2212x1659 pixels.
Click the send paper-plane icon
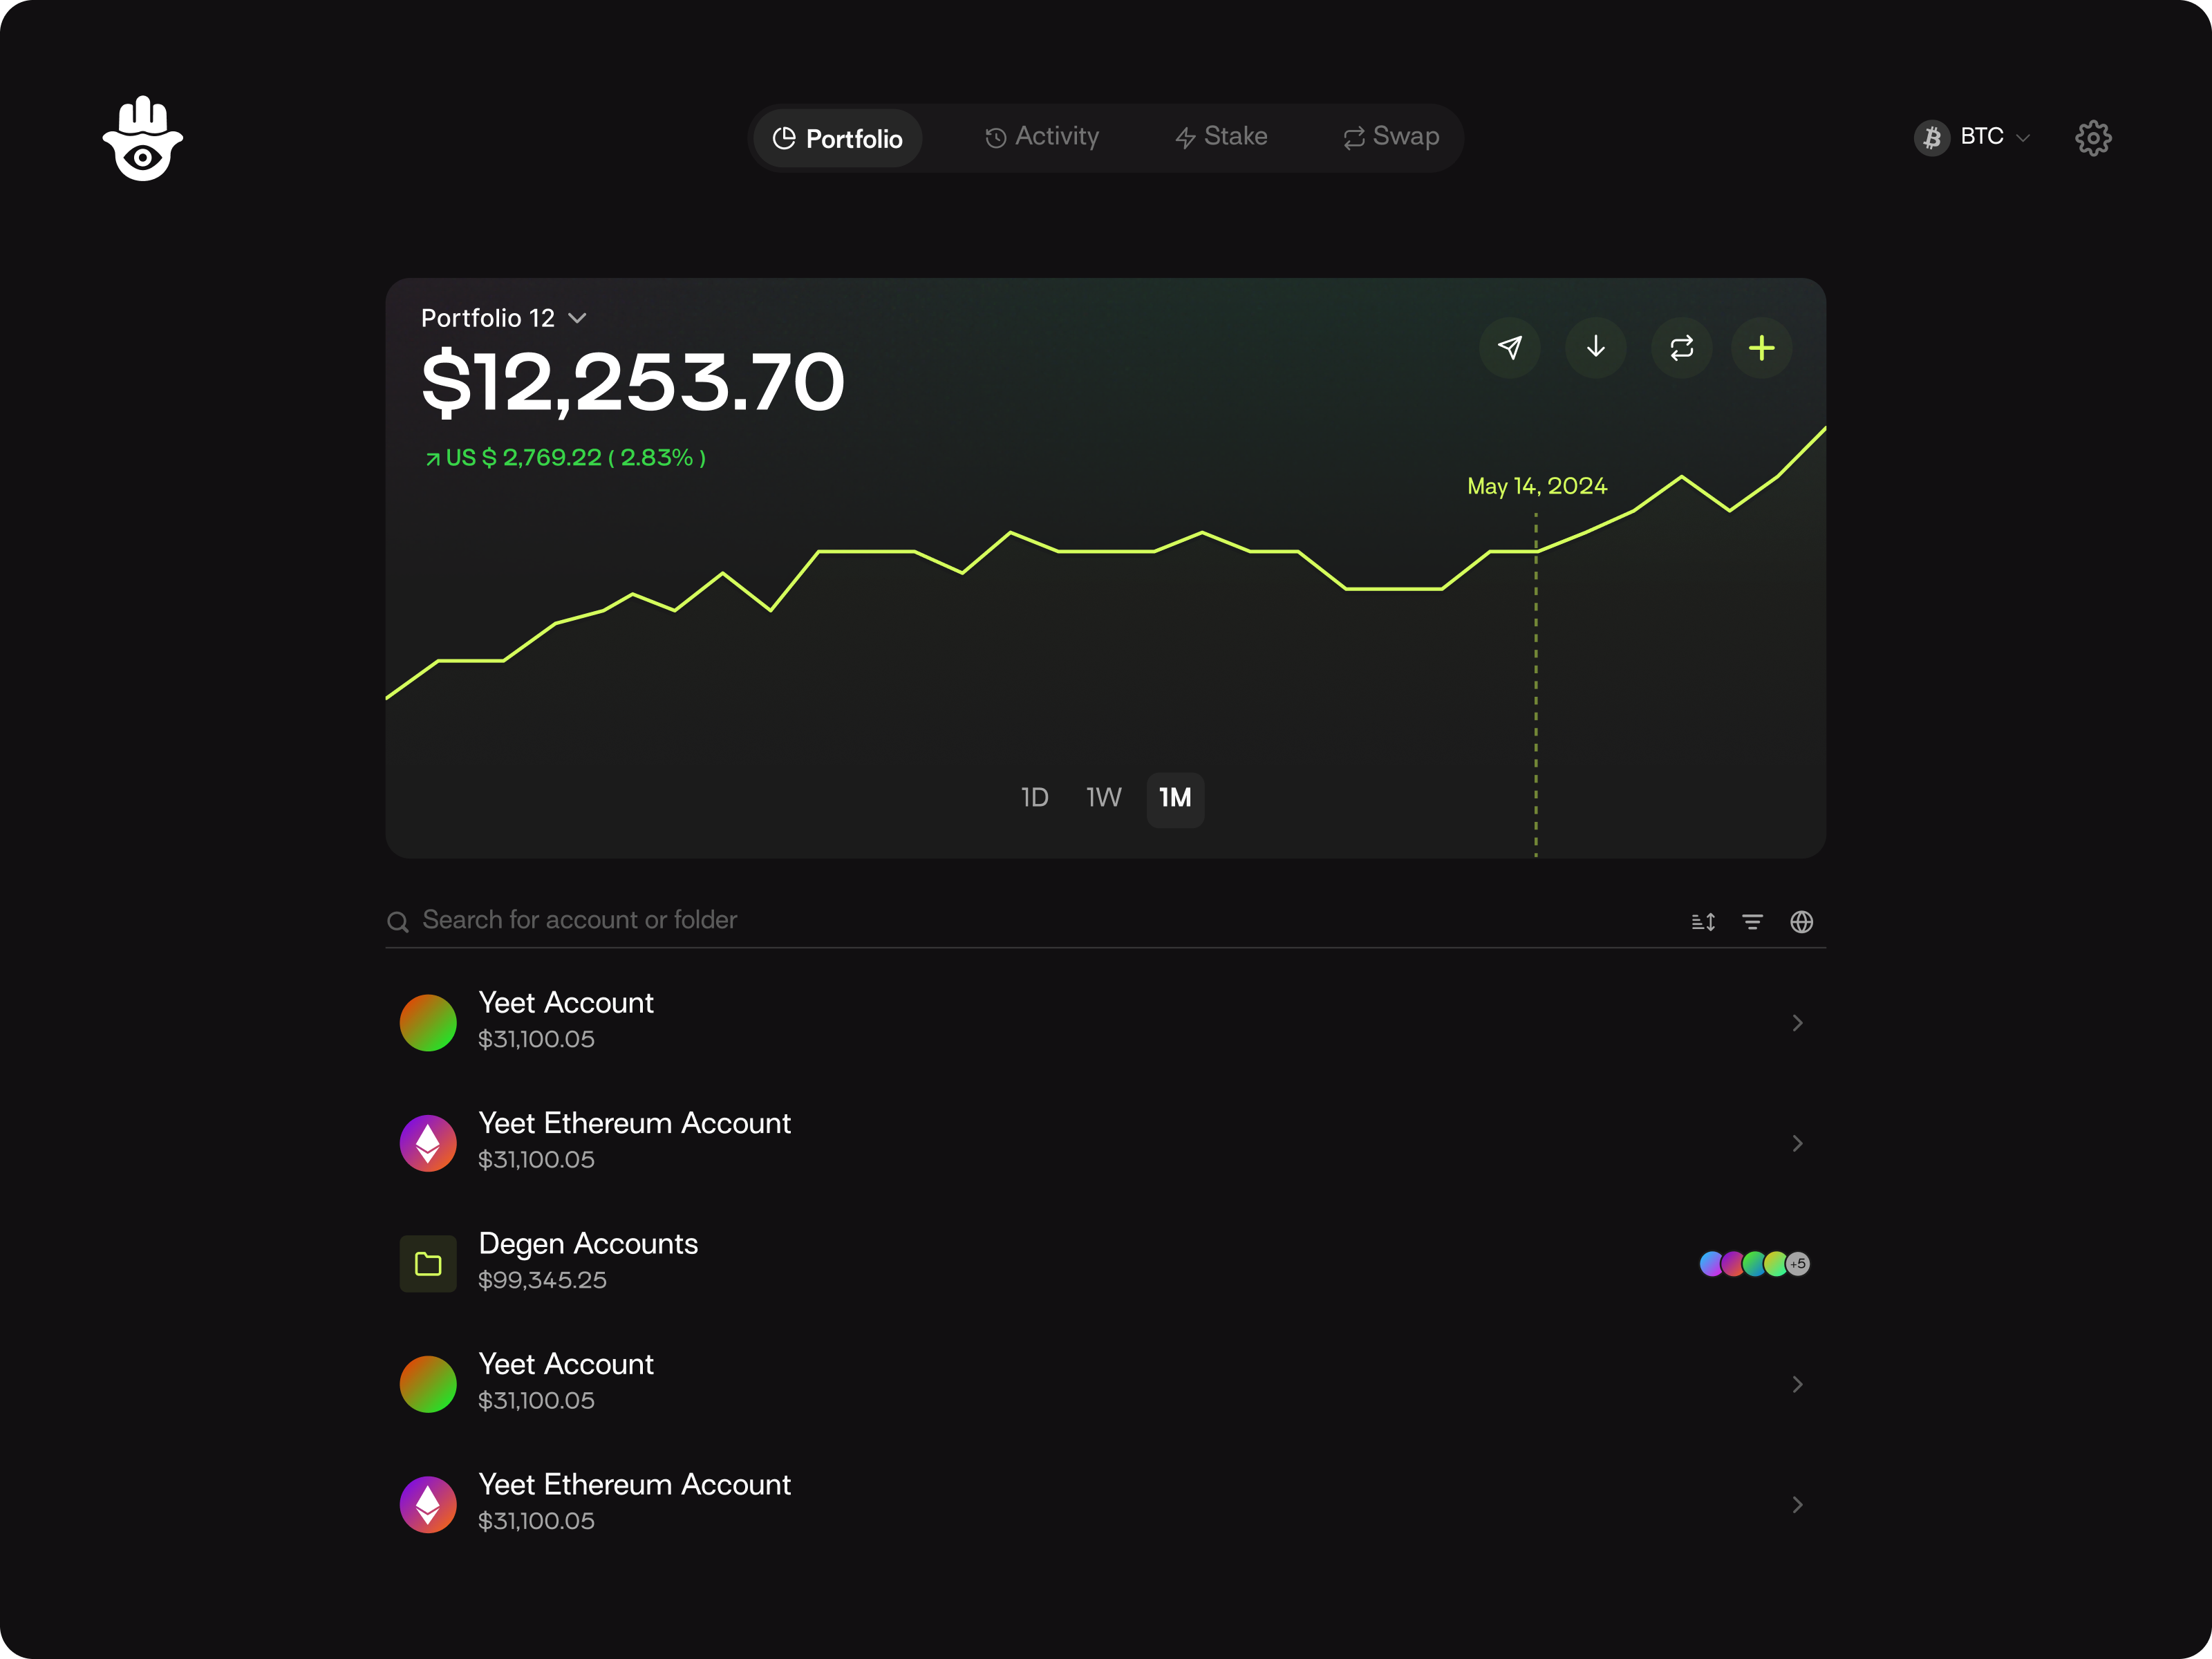[x=1509, y=348]
